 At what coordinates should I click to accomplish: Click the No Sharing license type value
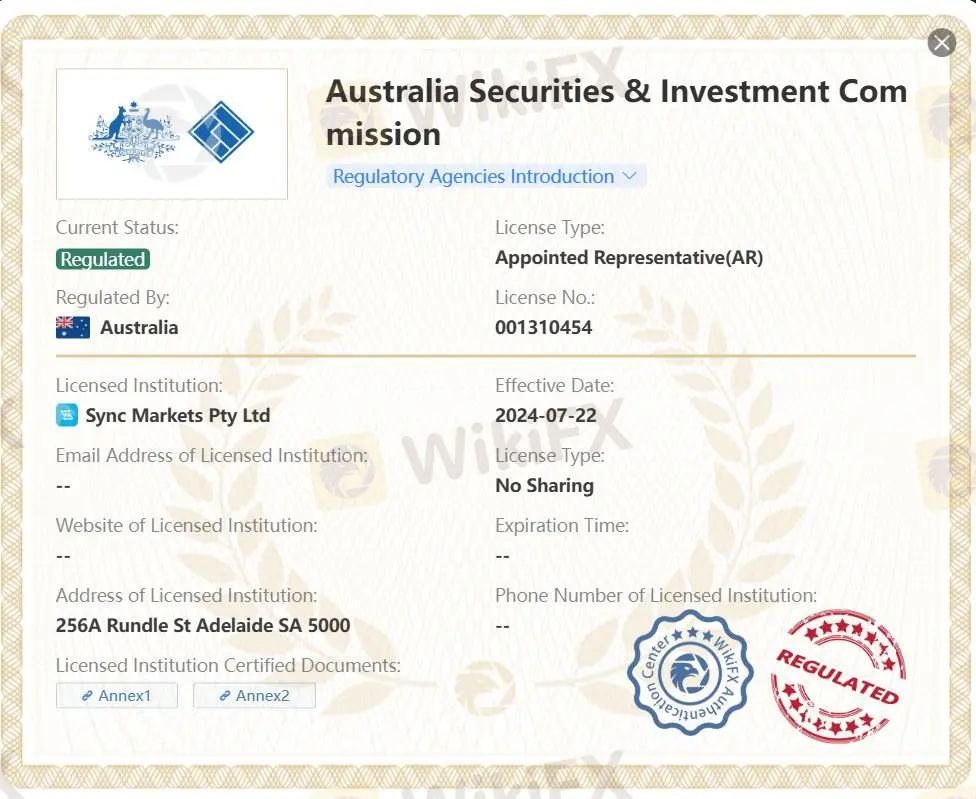point(544,486)
